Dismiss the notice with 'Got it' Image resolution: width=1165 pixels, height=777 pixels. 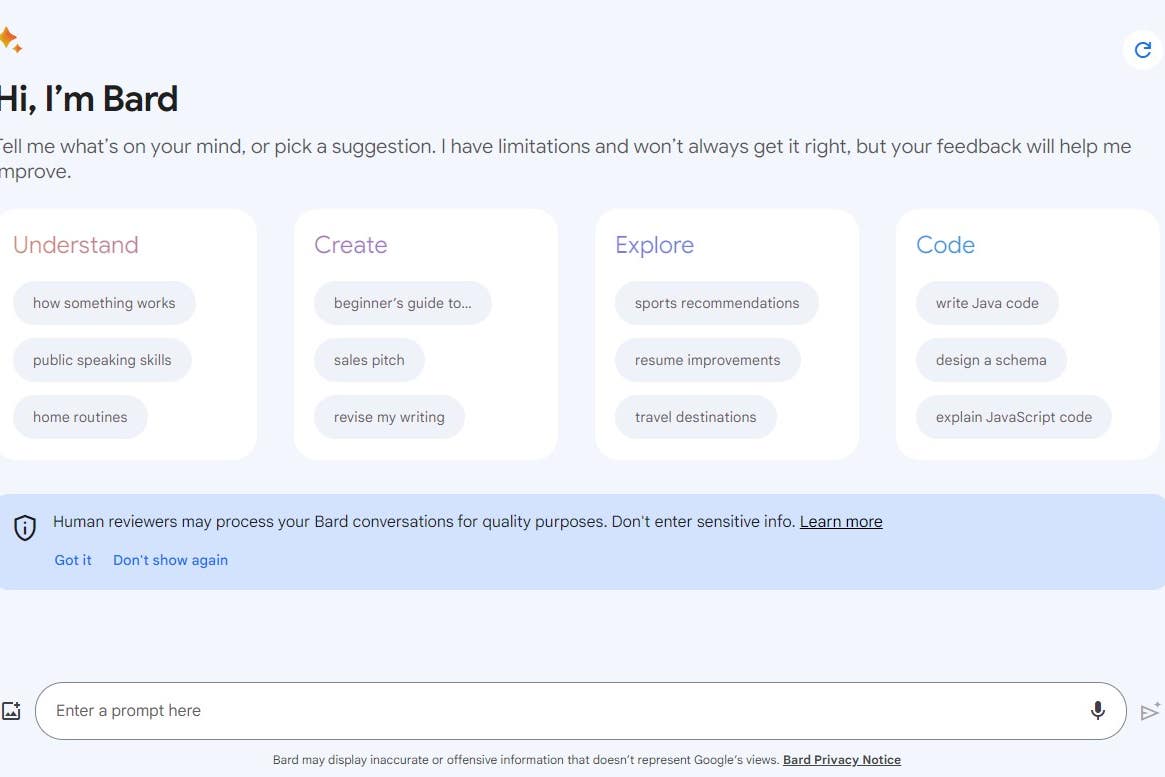72,560
